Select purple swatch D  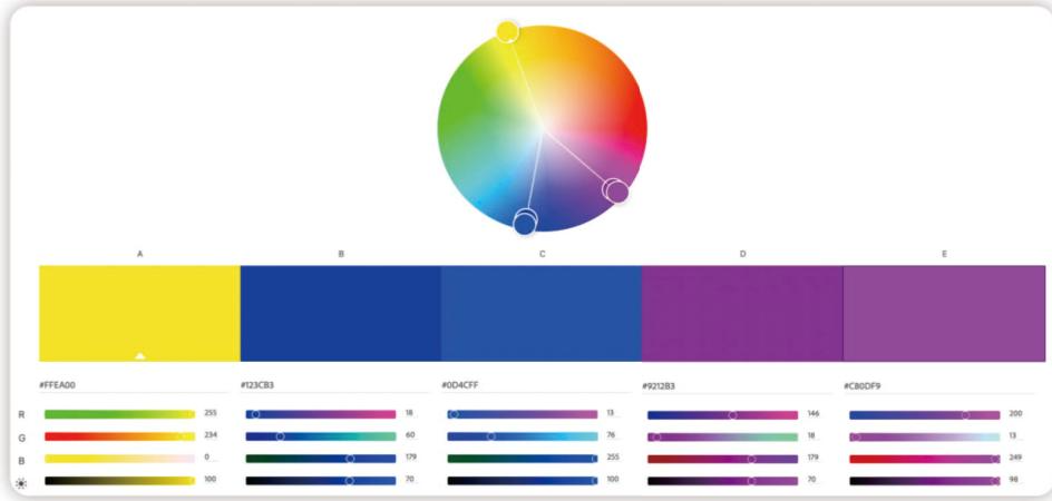(742, 313)
